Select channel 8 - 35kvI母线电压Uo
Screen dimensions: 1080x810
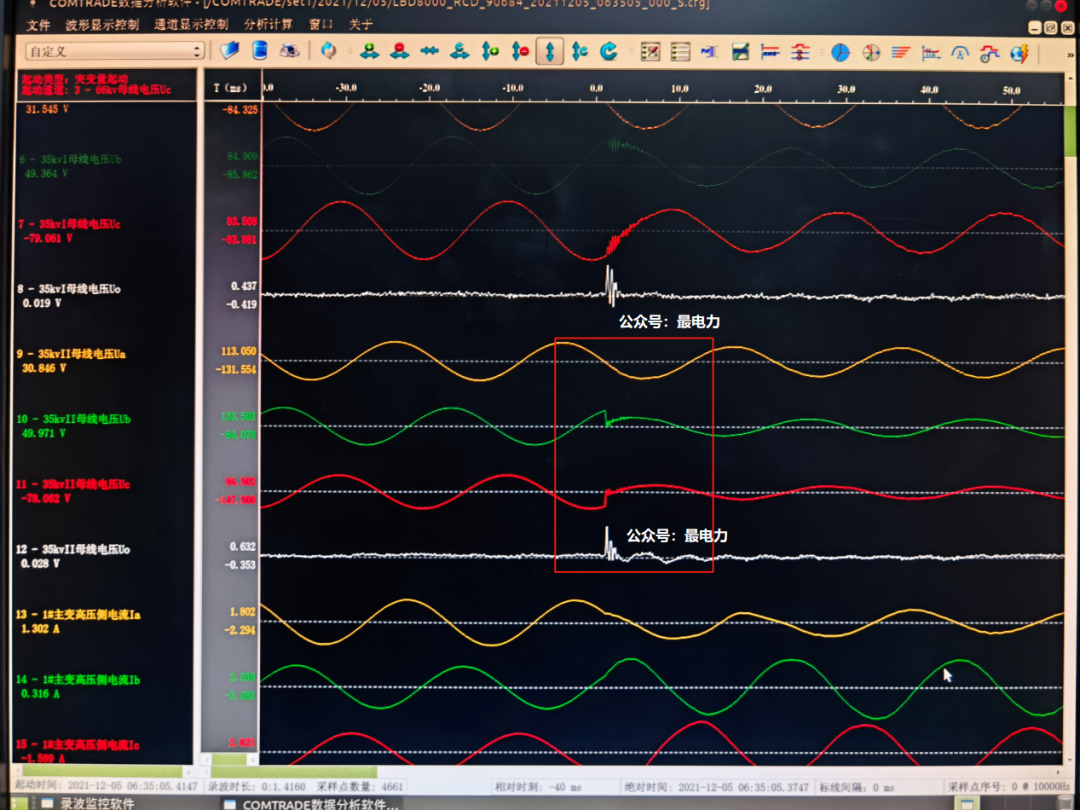click(69, 289)
